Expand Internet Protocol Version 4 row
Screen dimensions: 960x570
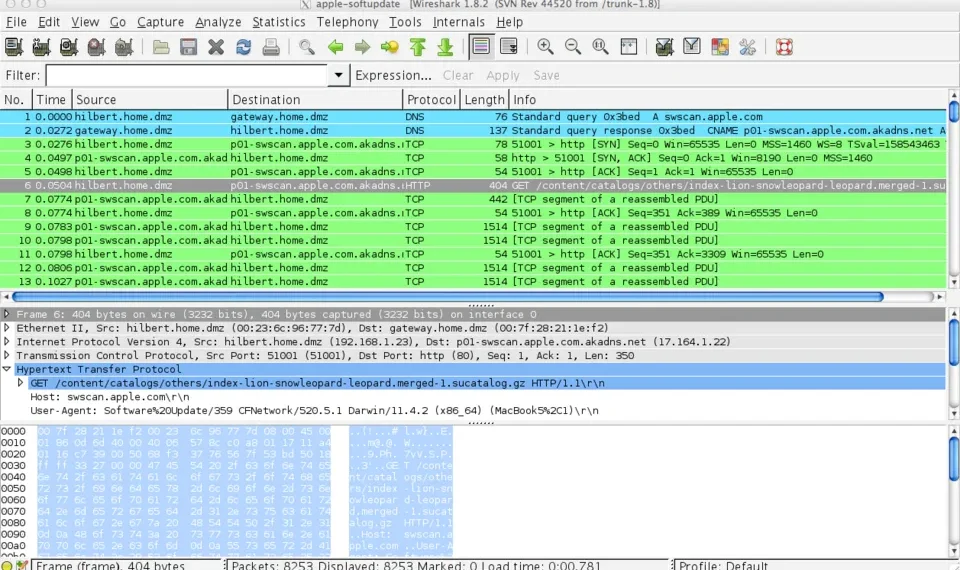point(7,342)
